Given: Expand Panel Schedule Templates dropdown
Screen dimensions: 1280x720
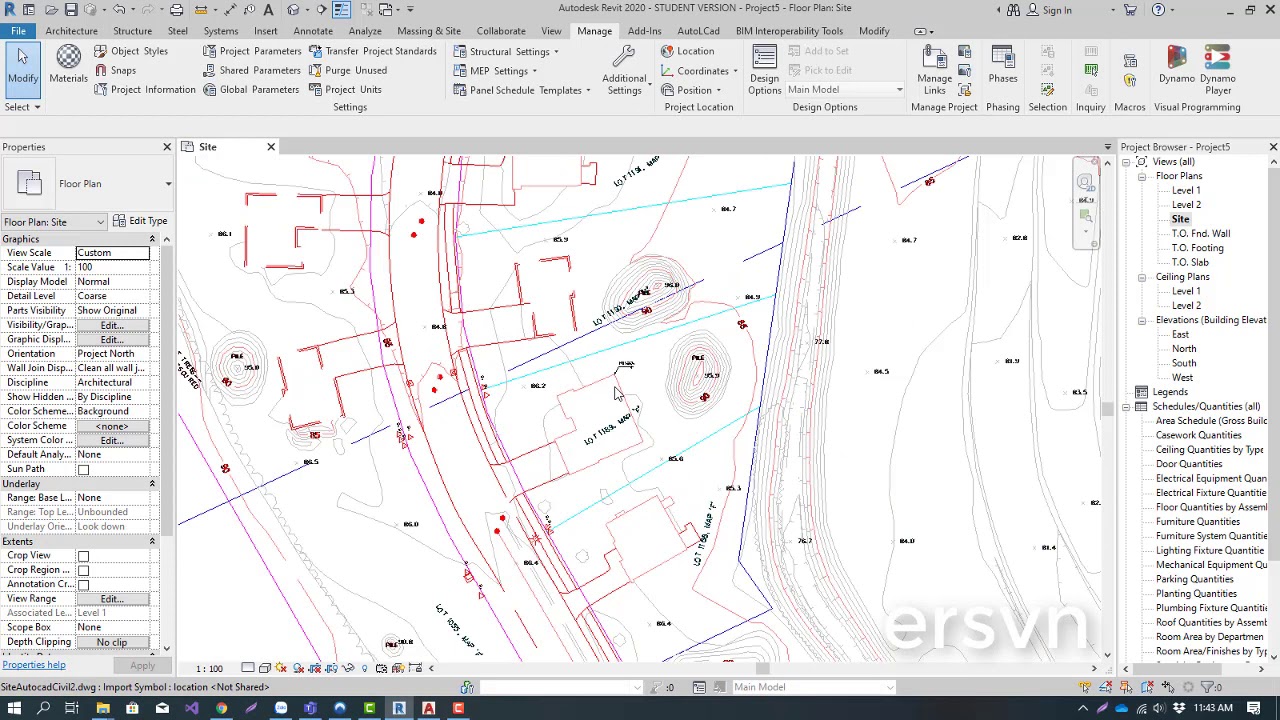Looking at the screenshot, I should [x=588, y=90].
